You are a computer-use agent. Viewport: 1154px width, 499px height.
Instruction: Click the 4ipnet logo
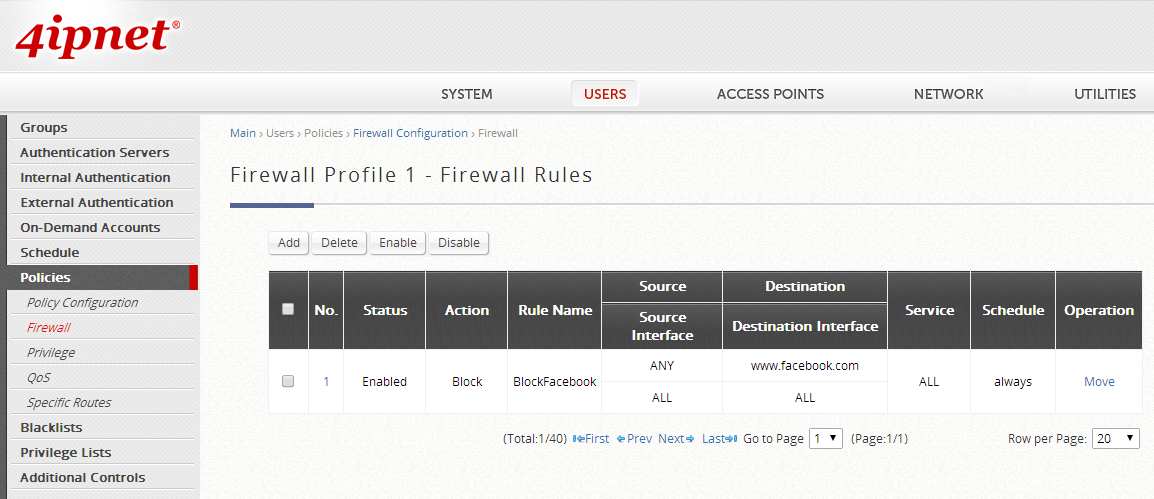point(97,37)
